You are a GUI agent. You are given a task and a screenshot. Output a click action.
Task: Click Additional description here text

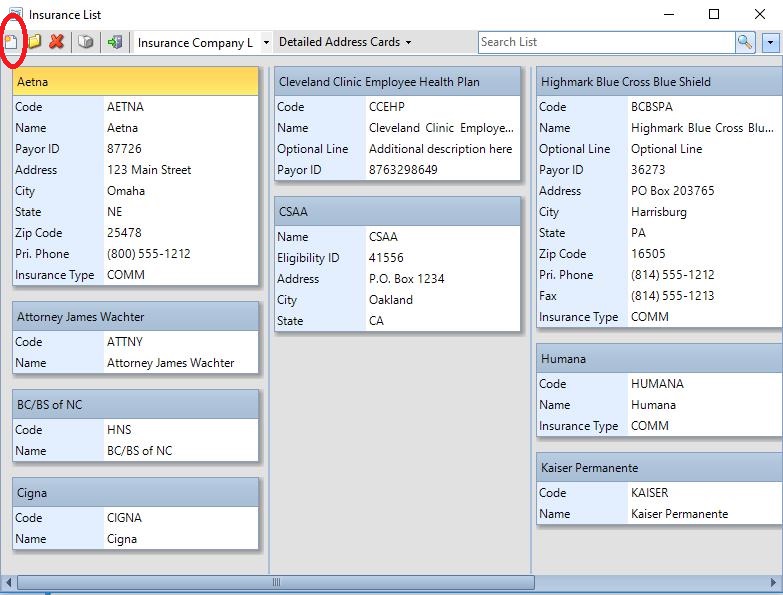440,149
